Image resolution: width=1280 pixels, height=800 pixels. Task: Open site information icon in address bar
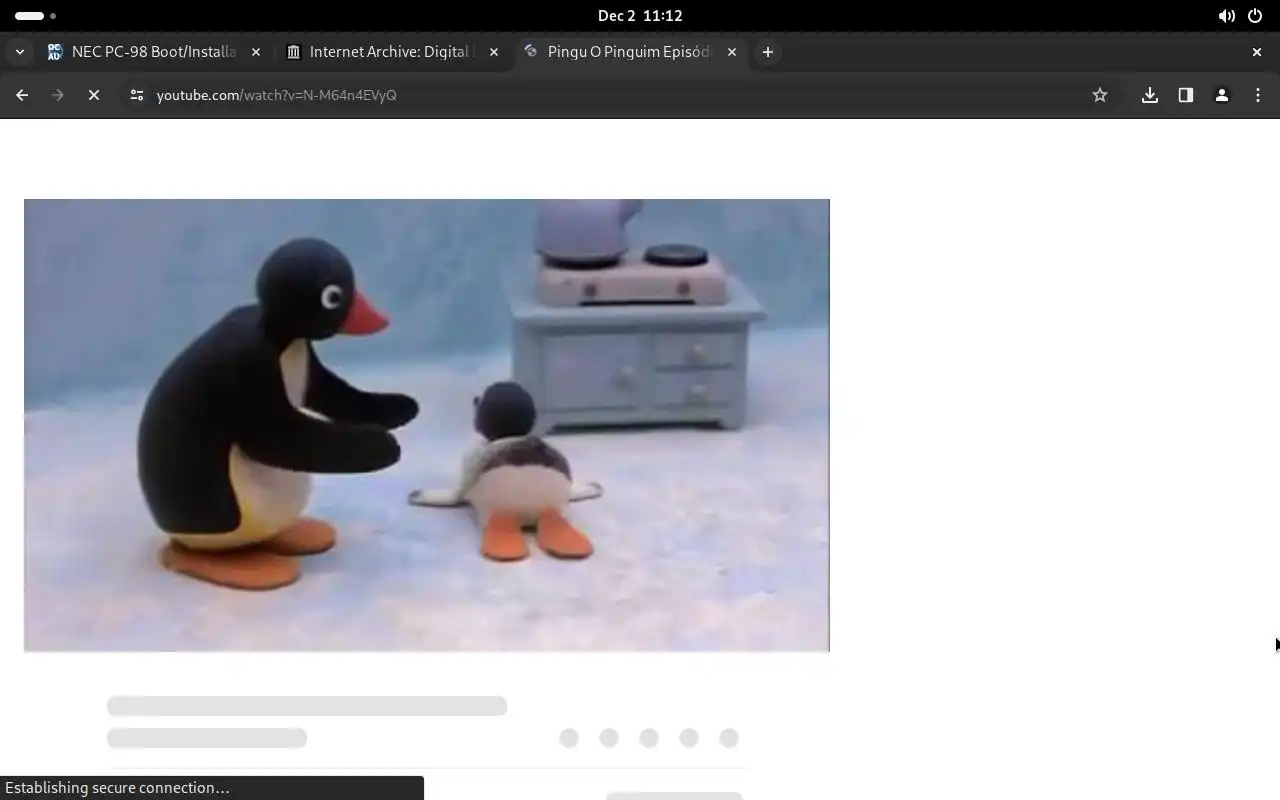tap(137, 95)
